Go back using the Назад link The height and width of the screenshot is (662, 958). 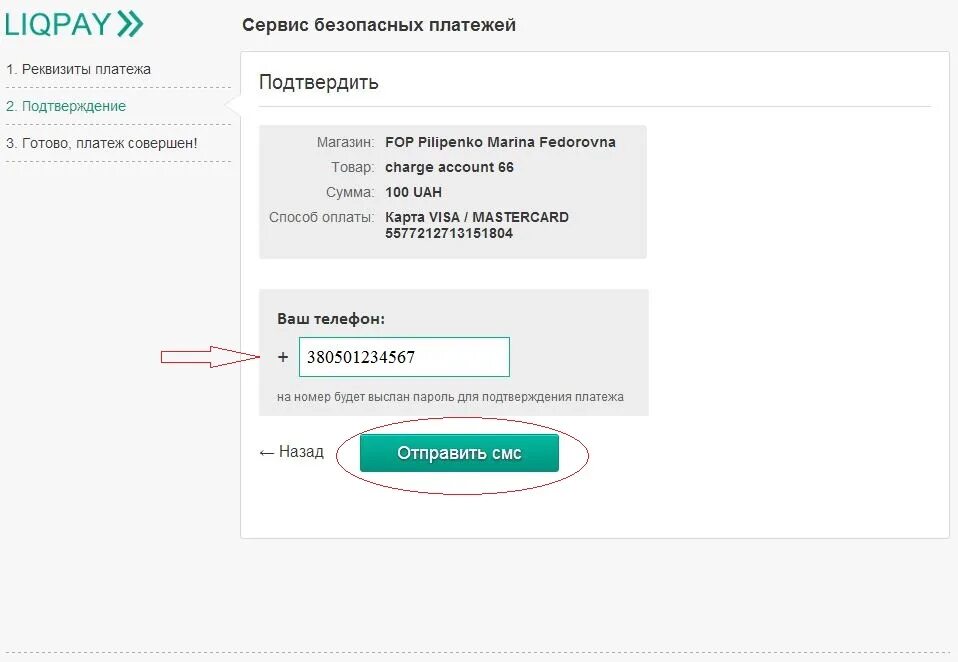pos(292,452)
